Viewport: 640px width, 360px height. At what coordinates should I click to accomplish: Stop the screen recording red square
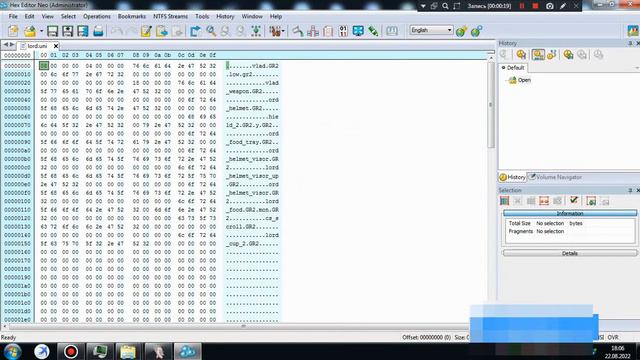pyautogui.click(x=536, y=6)
